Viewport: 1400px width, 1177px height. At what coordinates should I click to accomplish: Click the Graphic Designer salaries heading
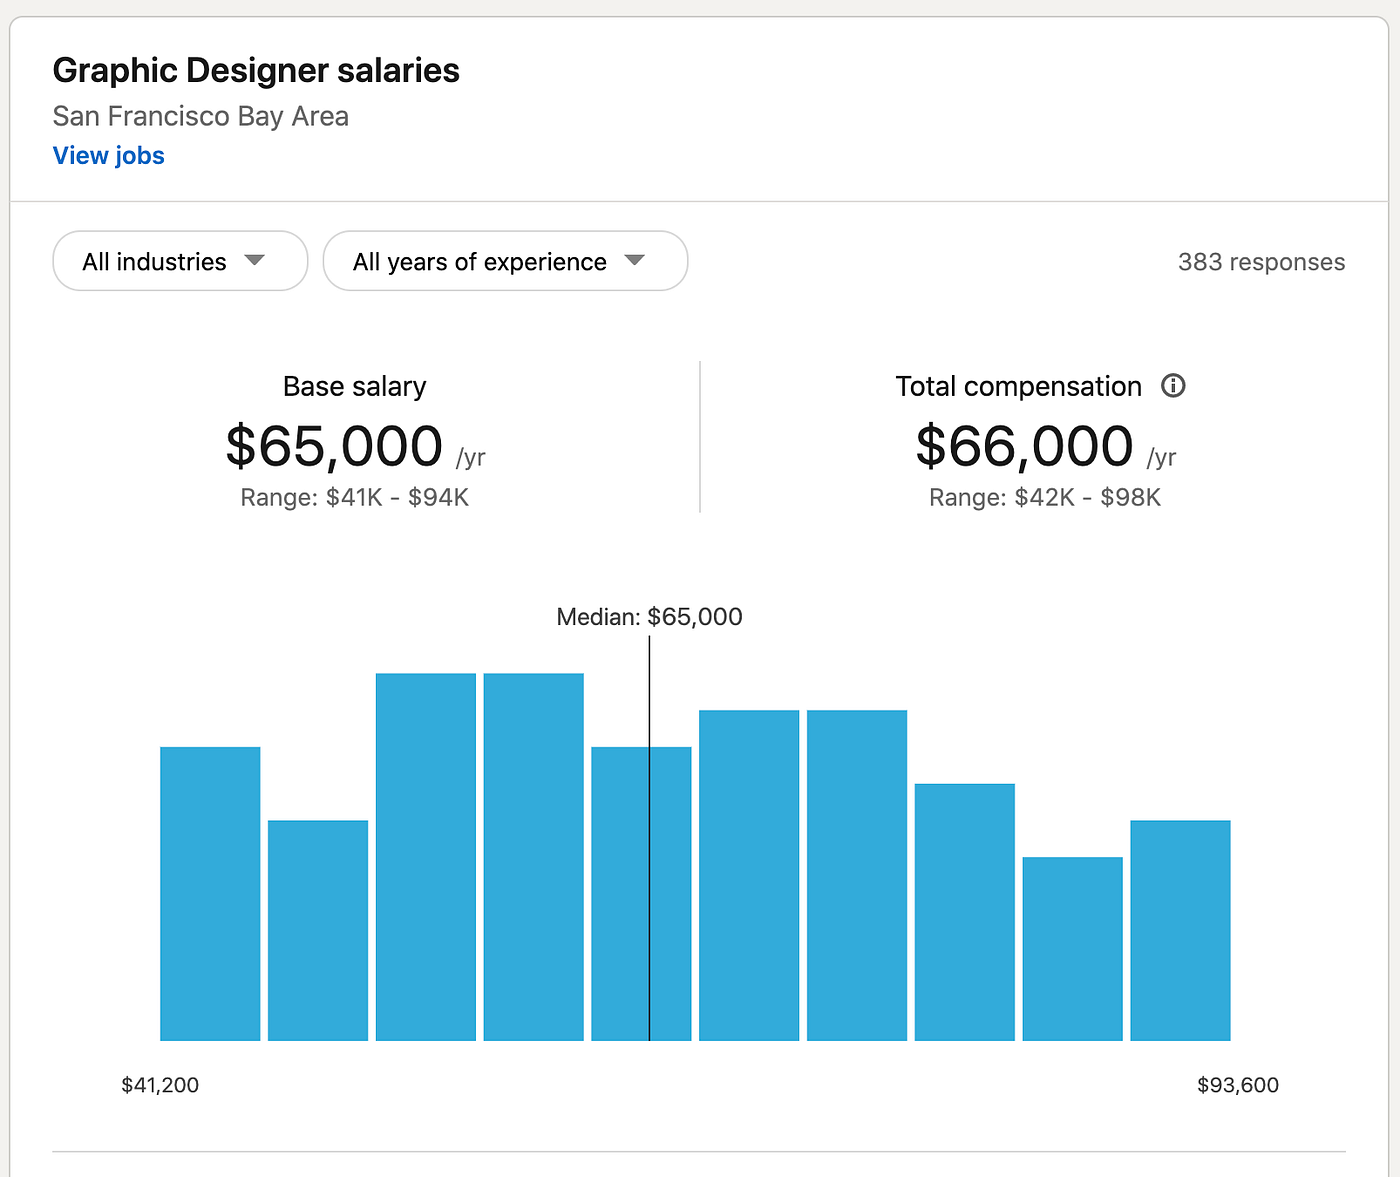pos(256,70)
